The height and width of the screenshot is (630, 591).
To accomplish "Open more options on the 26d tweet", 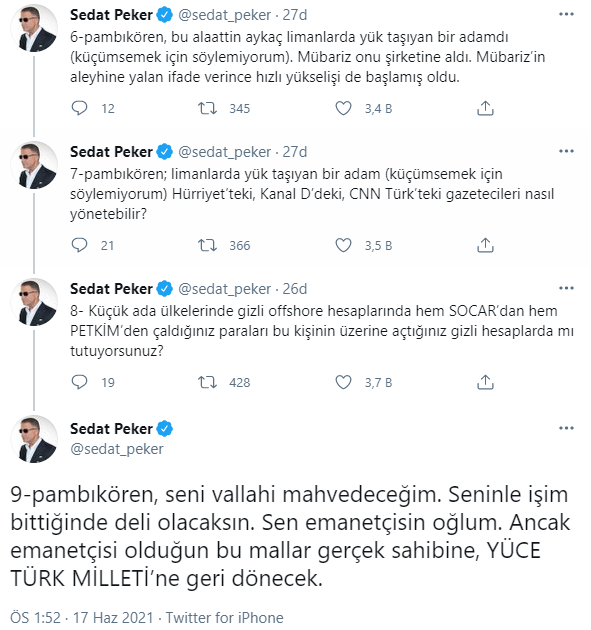I will [566, 288].
